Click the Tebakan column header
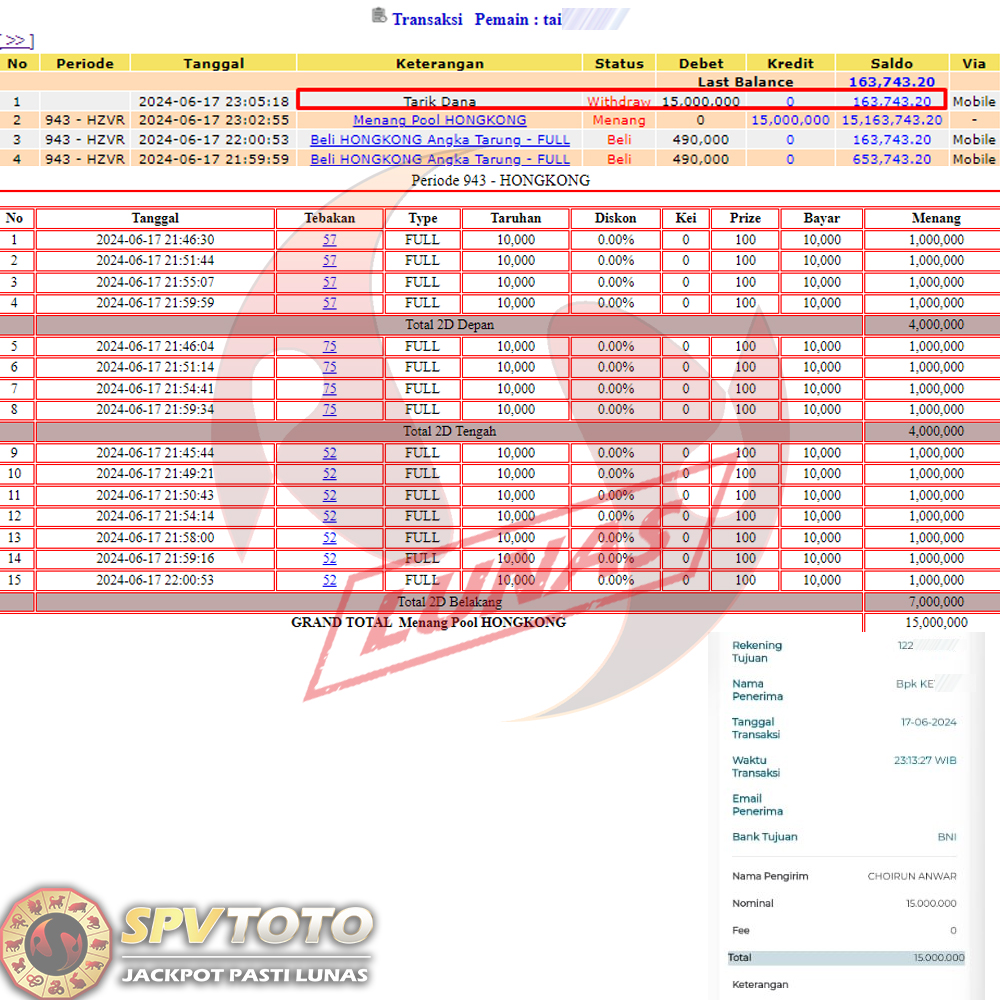 [329, 218]
